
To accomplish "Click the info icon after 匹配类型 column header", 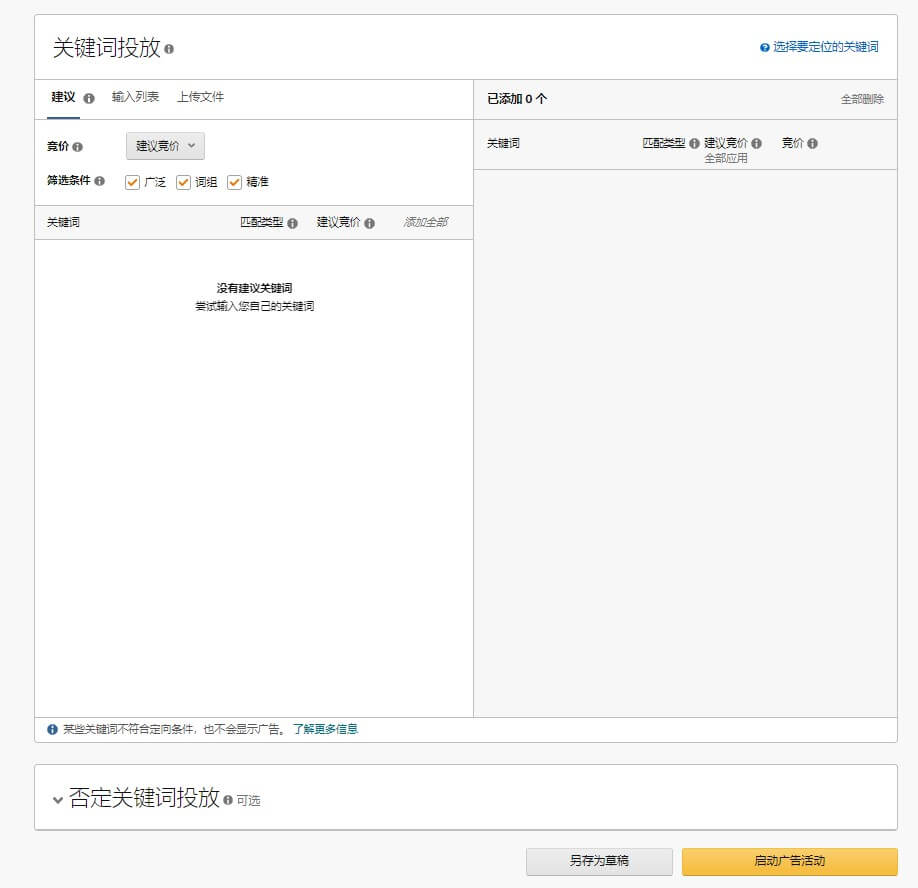I will point(293,222).
